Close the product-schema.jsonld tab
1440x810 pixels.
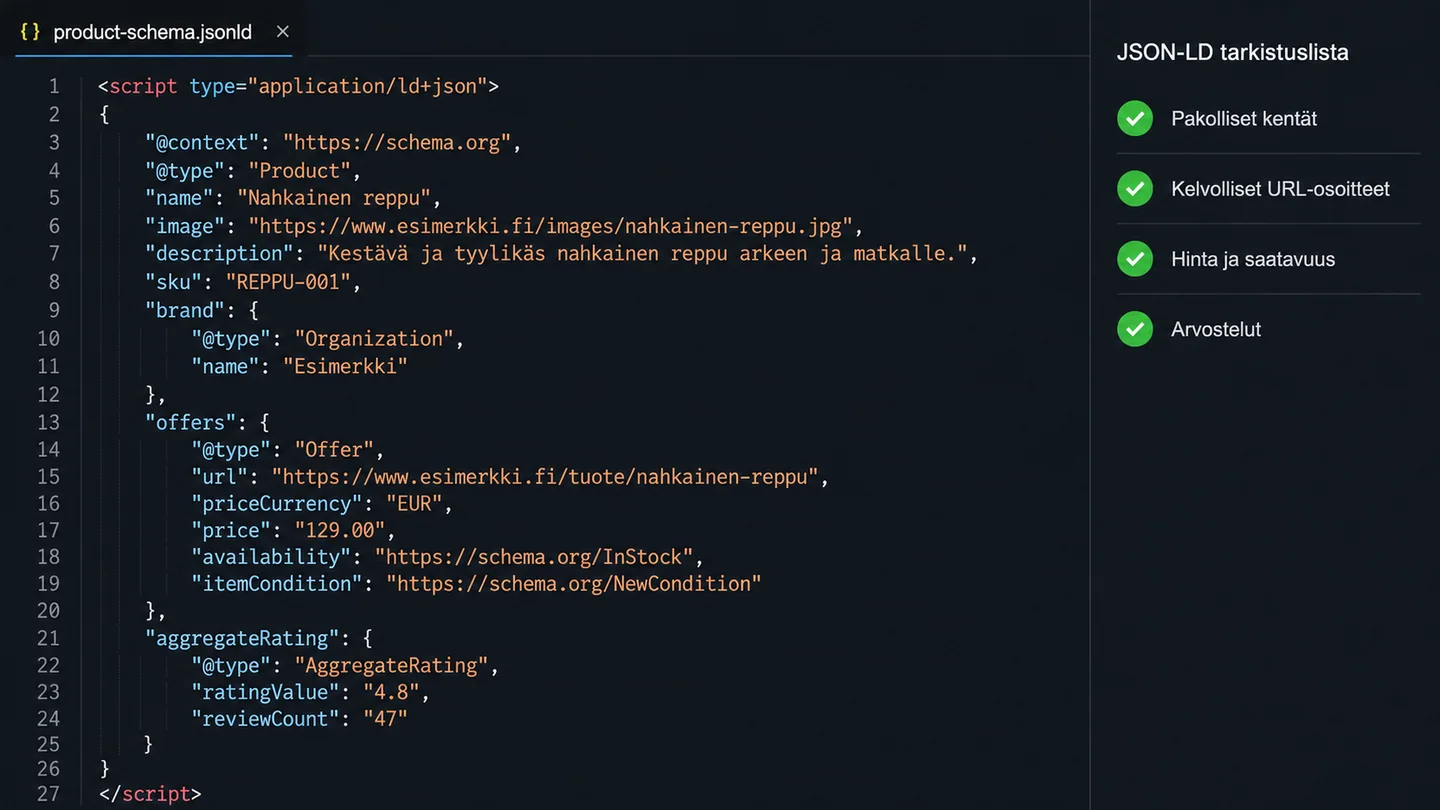(283, 32)
